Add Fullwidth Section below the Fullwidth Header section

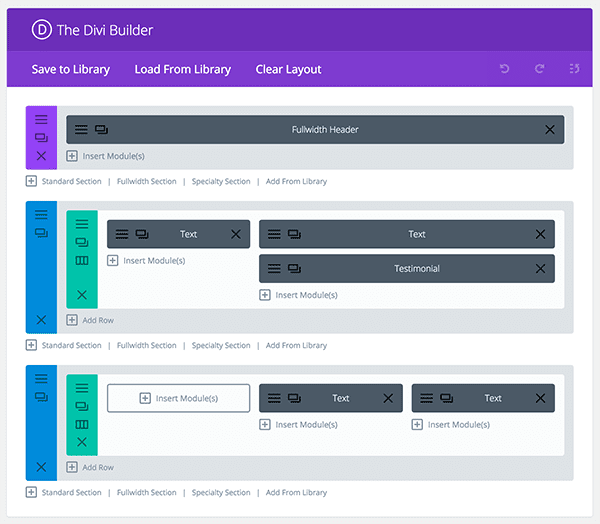click(x=147, y=181)
